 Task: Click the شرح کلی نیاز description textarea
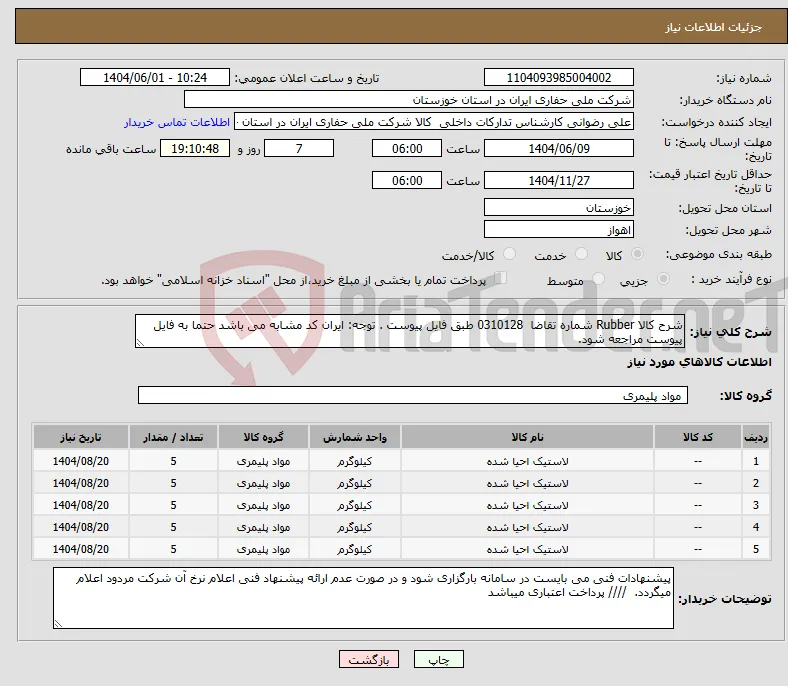(x=409, y=331)
